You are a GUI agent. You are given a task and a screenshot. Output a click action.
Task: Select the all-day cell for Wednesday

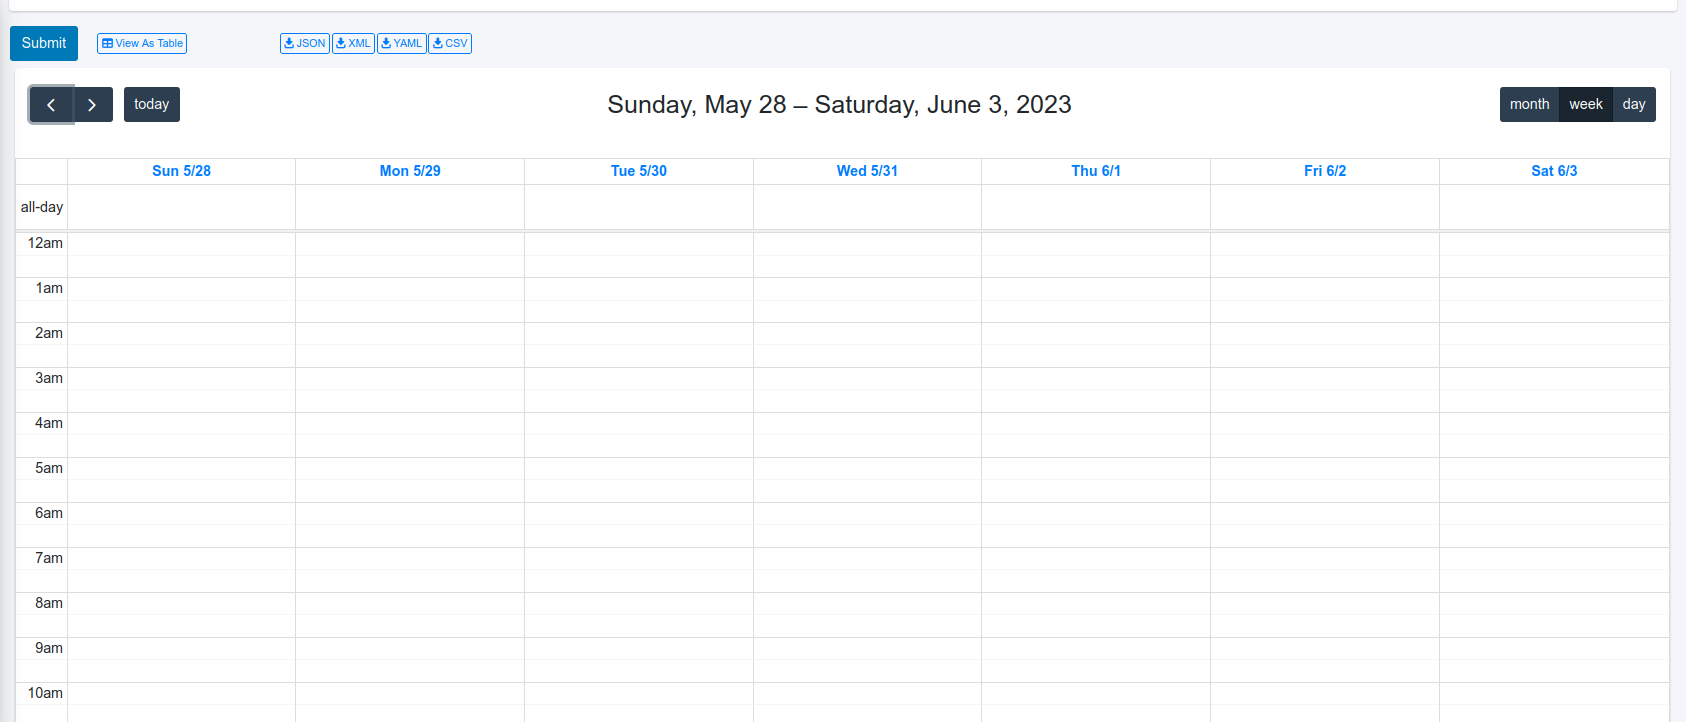pyautogui.click(x=867, y=207)
